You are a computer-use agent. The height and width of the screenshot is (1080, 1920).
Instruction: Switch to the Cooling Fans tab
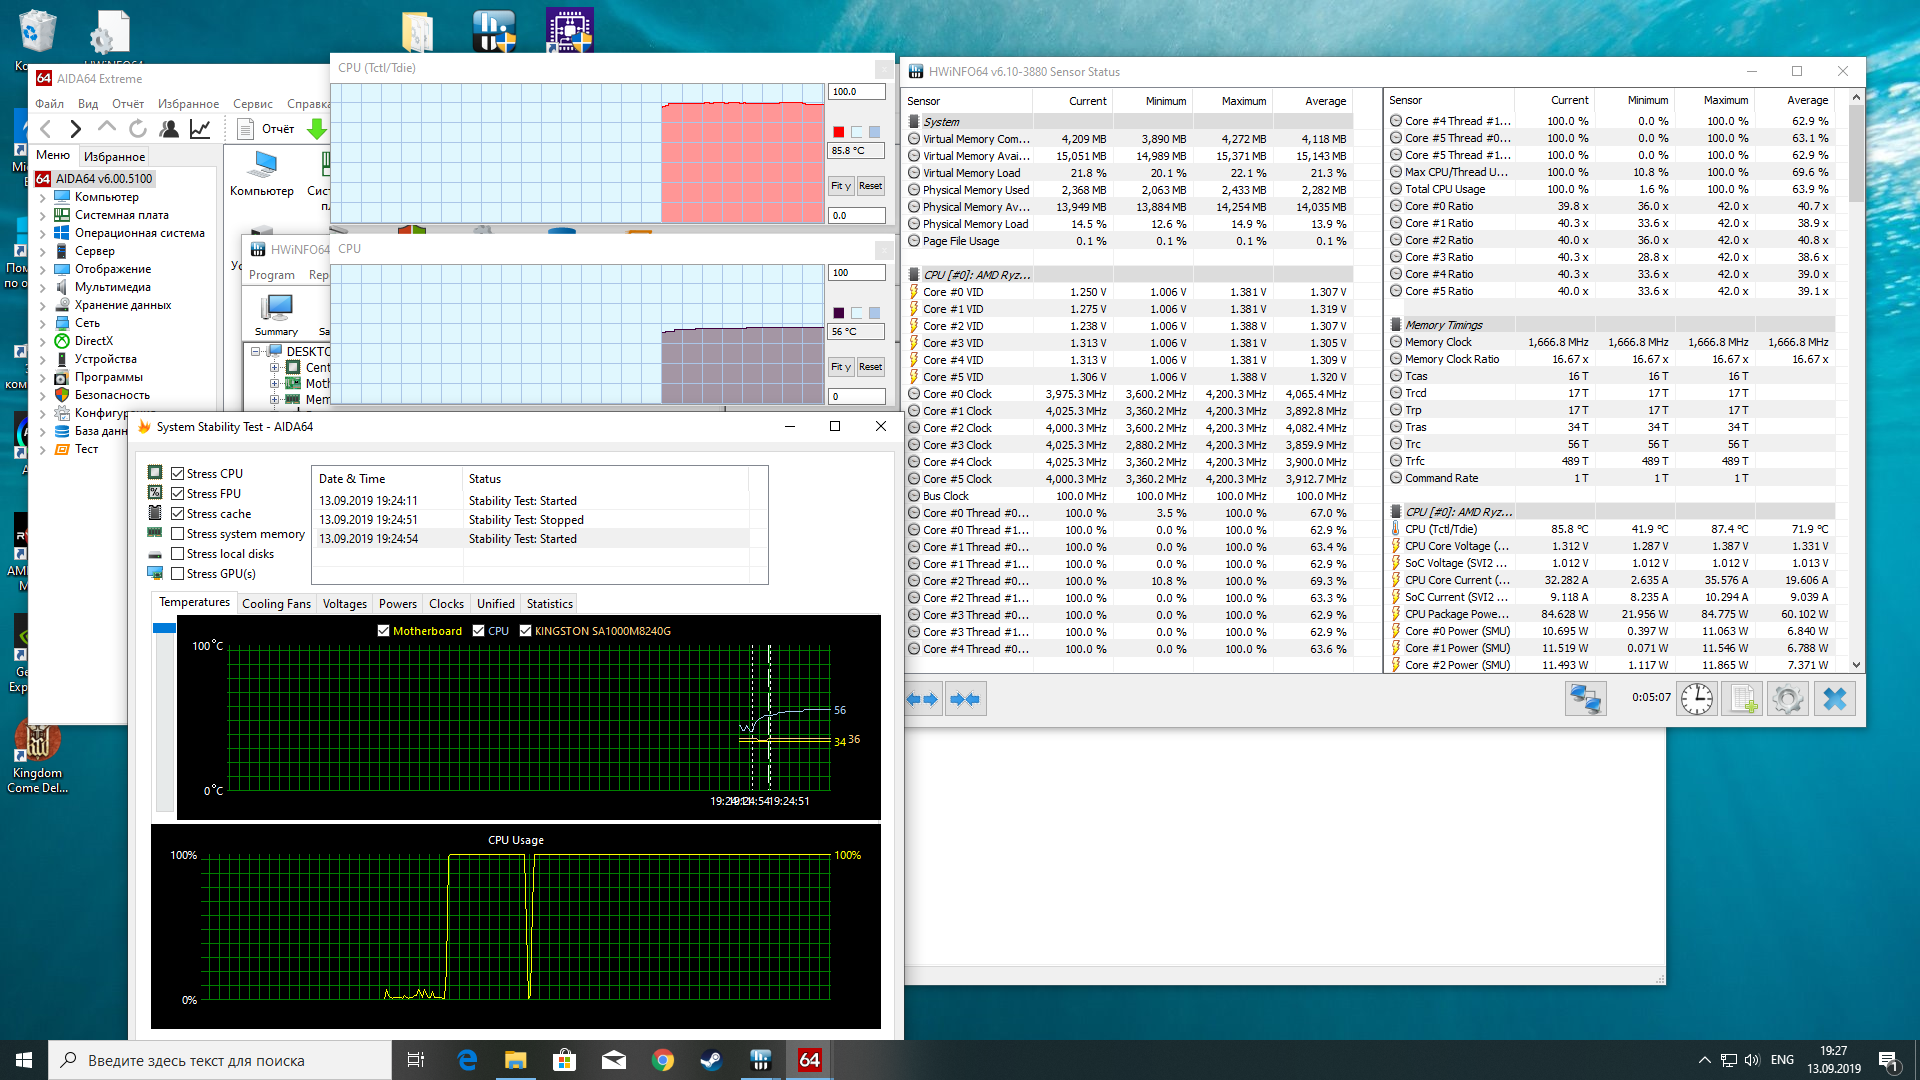(276, 604)
